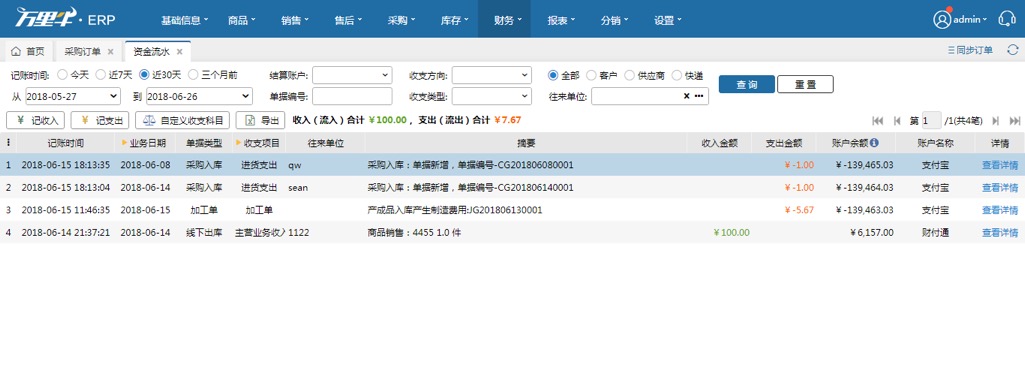Click the 财付通 account name cell
The height and width of the screenshot is (368, 1025).
[x=935, y=233]
